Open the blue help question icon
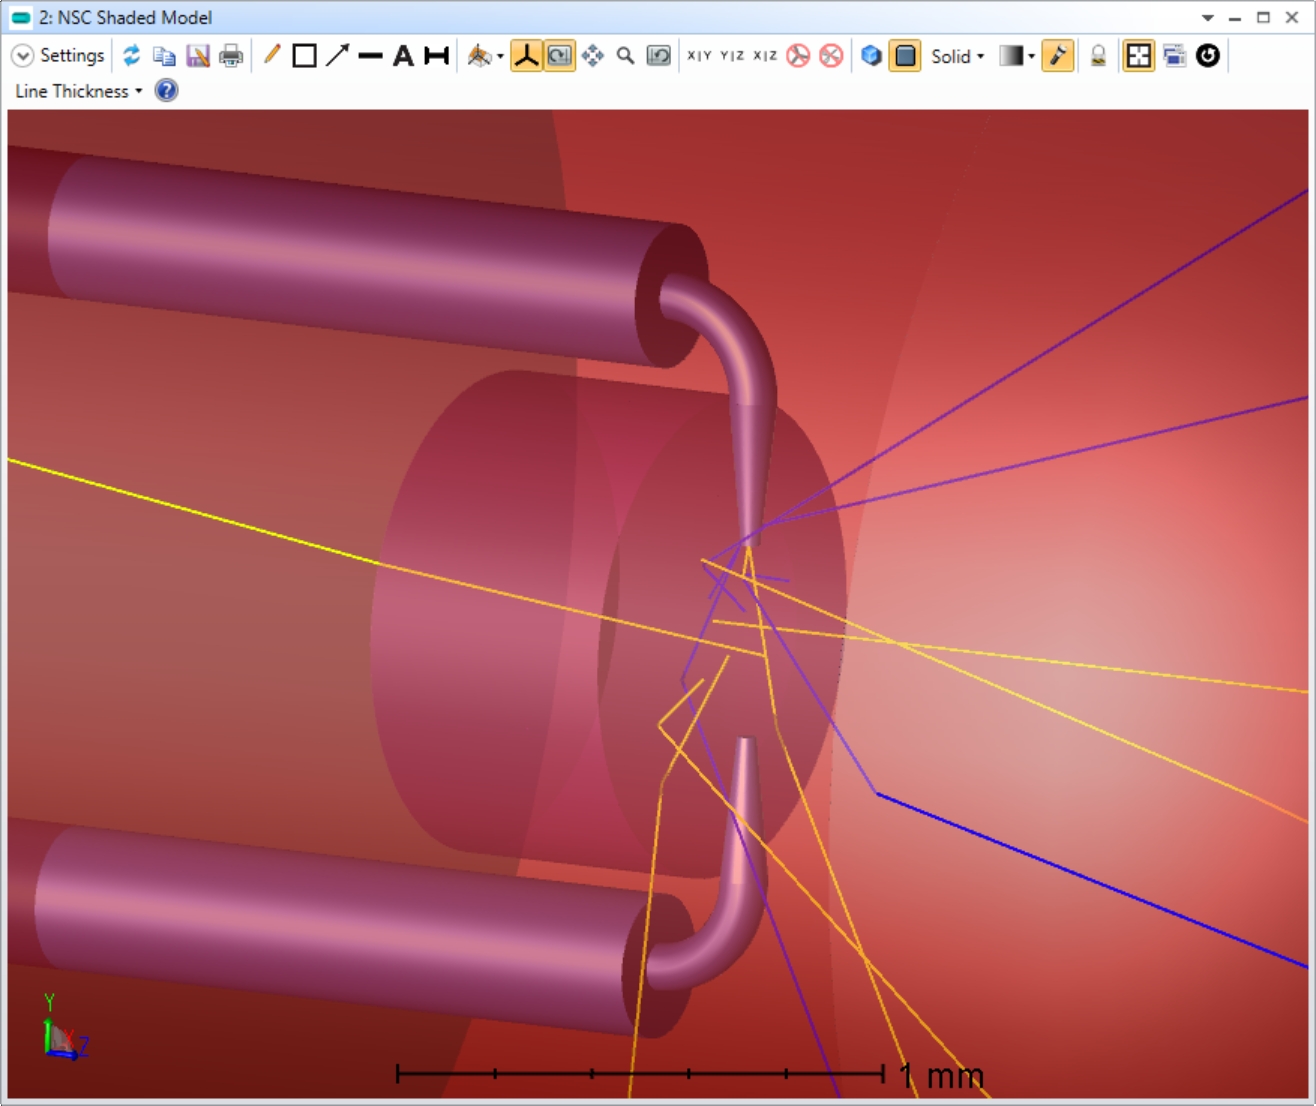The width and height of the screenshot is (1316, 1106). click(167, 91)
